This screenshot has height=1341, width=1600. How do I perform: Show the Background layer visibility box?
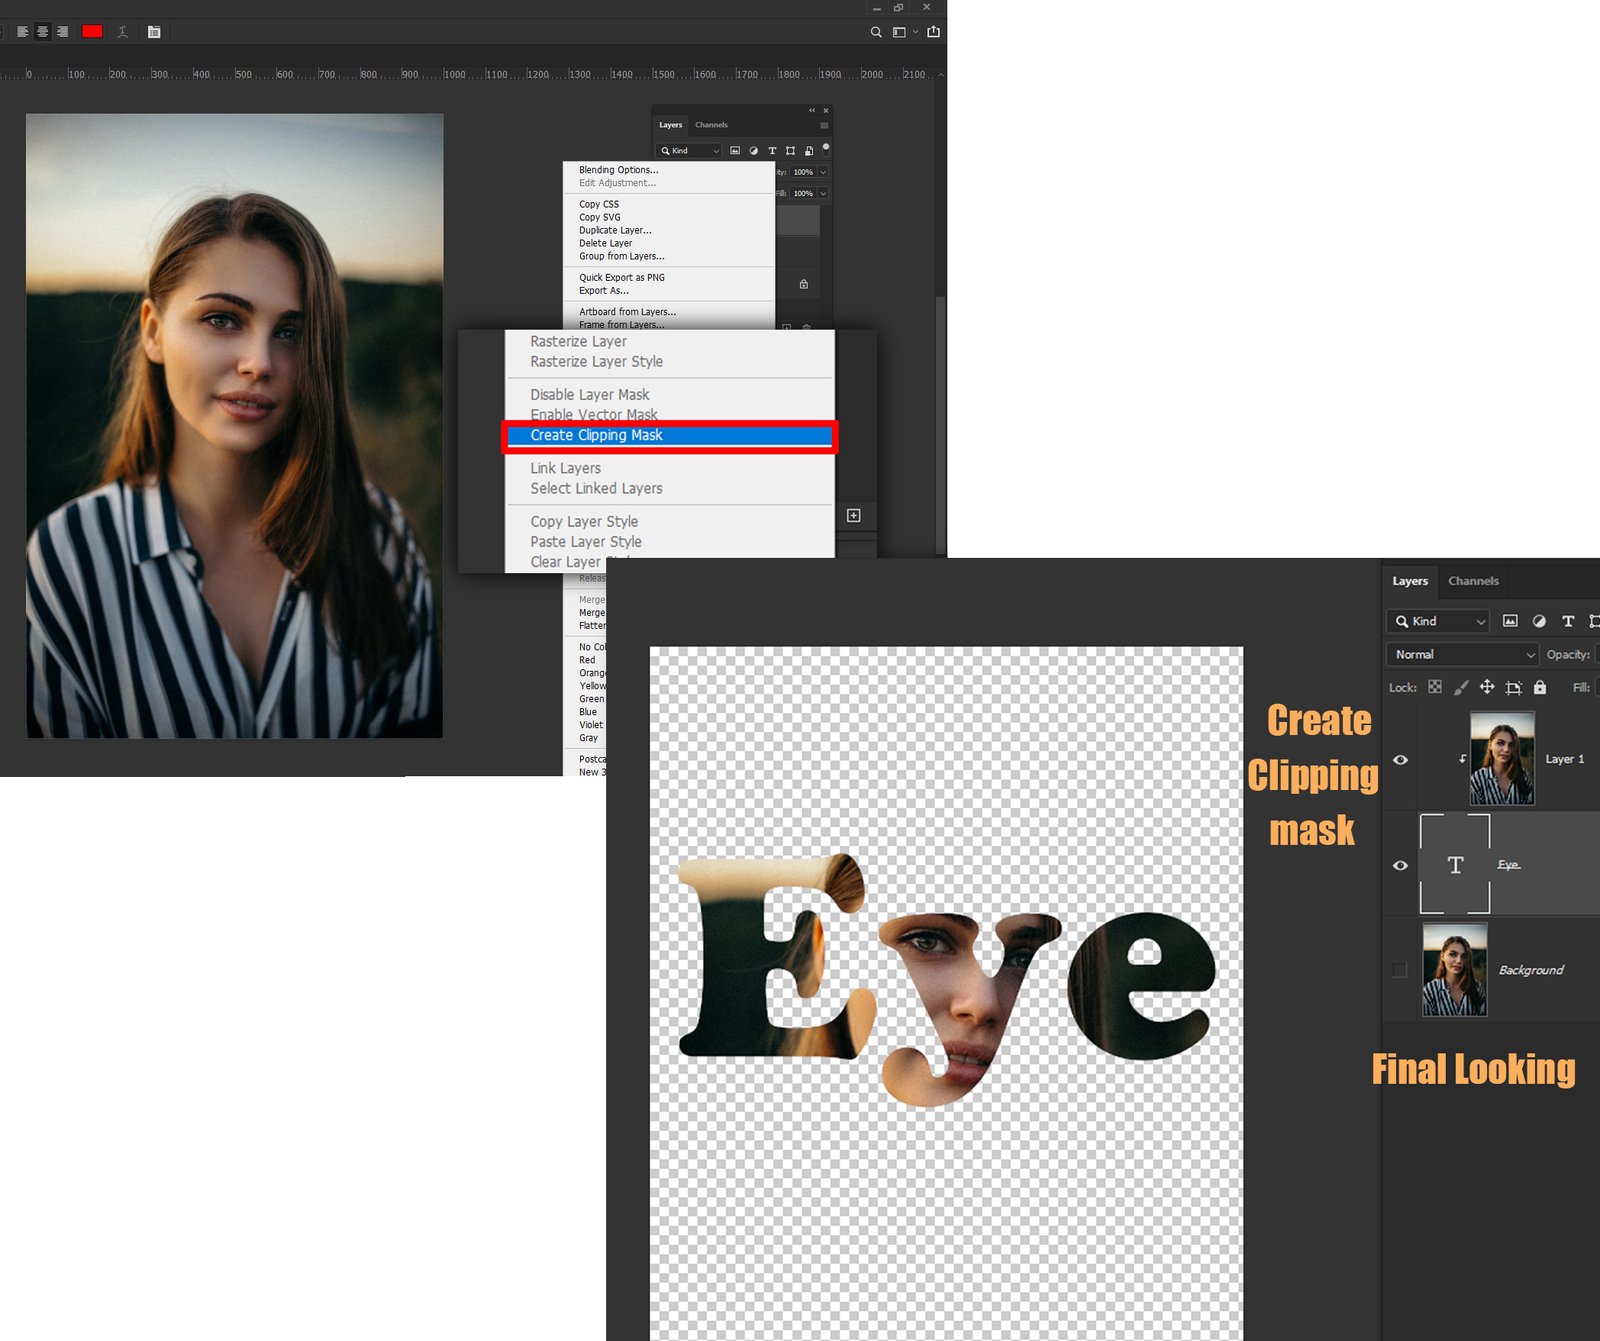point(1399,970)
